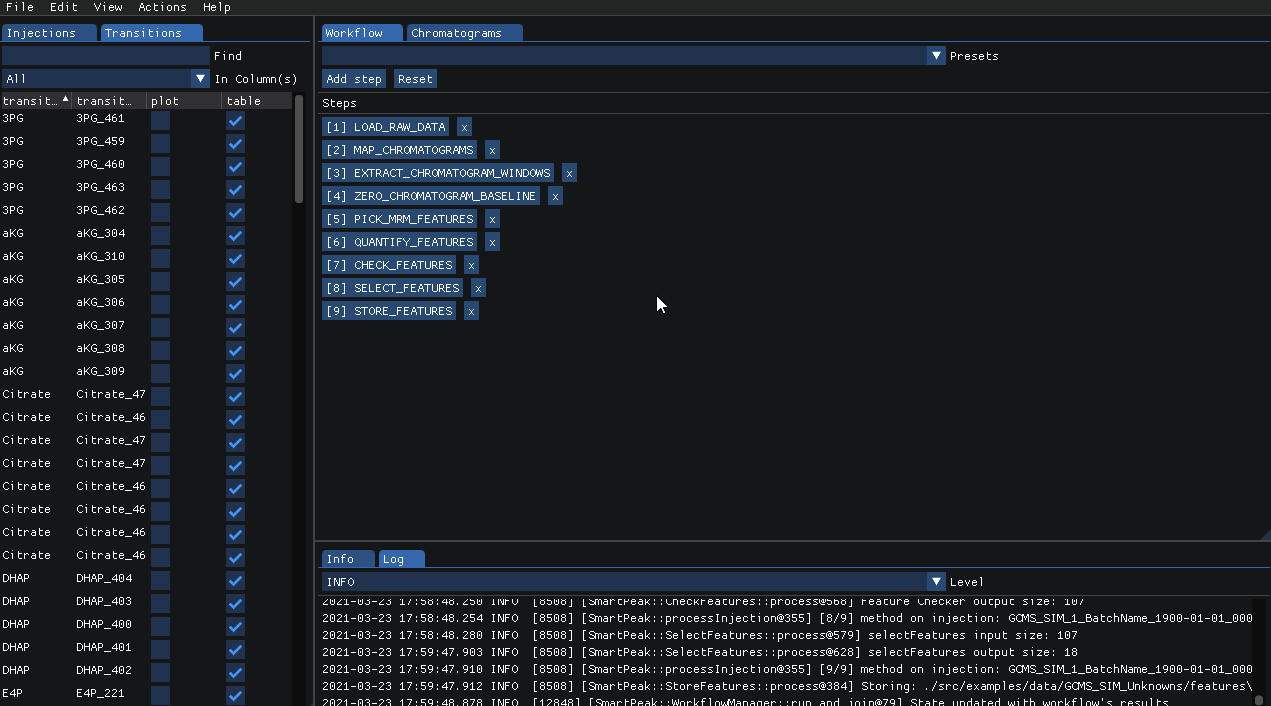This screenshot has height=706, width=1271.
Task: Remove the PICK_MRM_FEATURES step with its x
Action: click(x=492, y=219)
